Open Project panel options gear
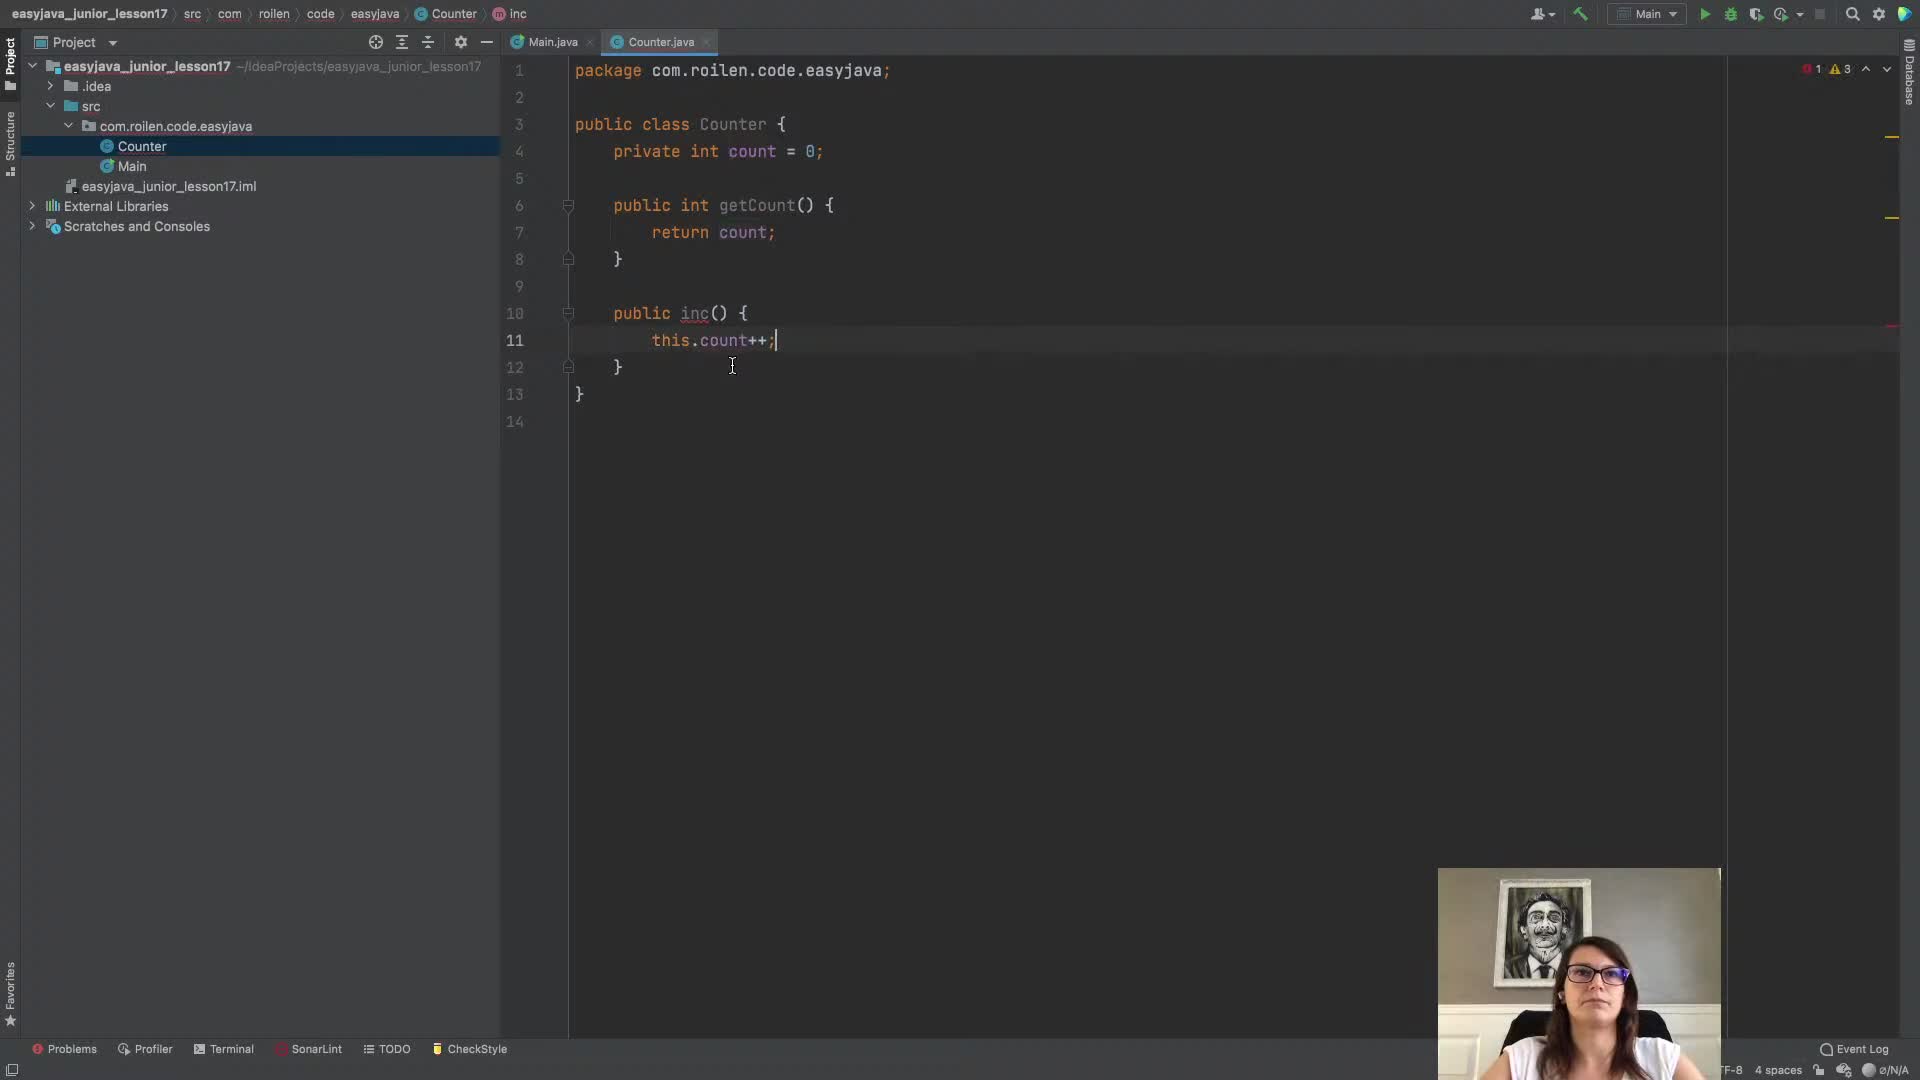1920x1080 pixels. click(461, 42)
